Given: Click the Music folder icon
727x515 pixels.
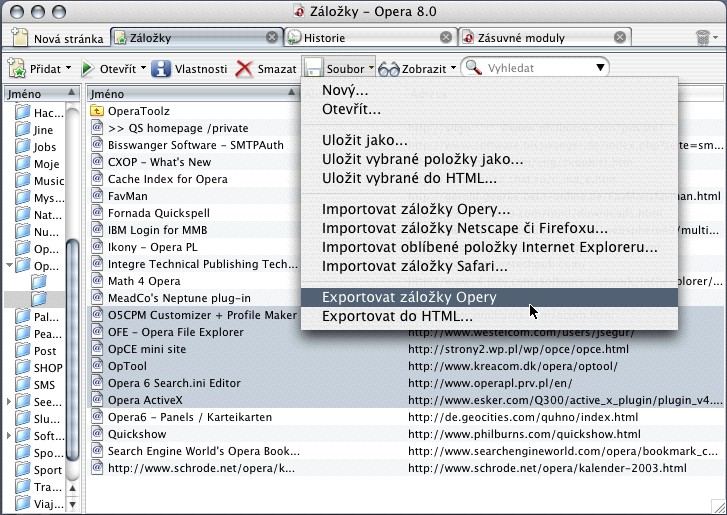Looking at the screenshot, I should click(x=22, y=180).
